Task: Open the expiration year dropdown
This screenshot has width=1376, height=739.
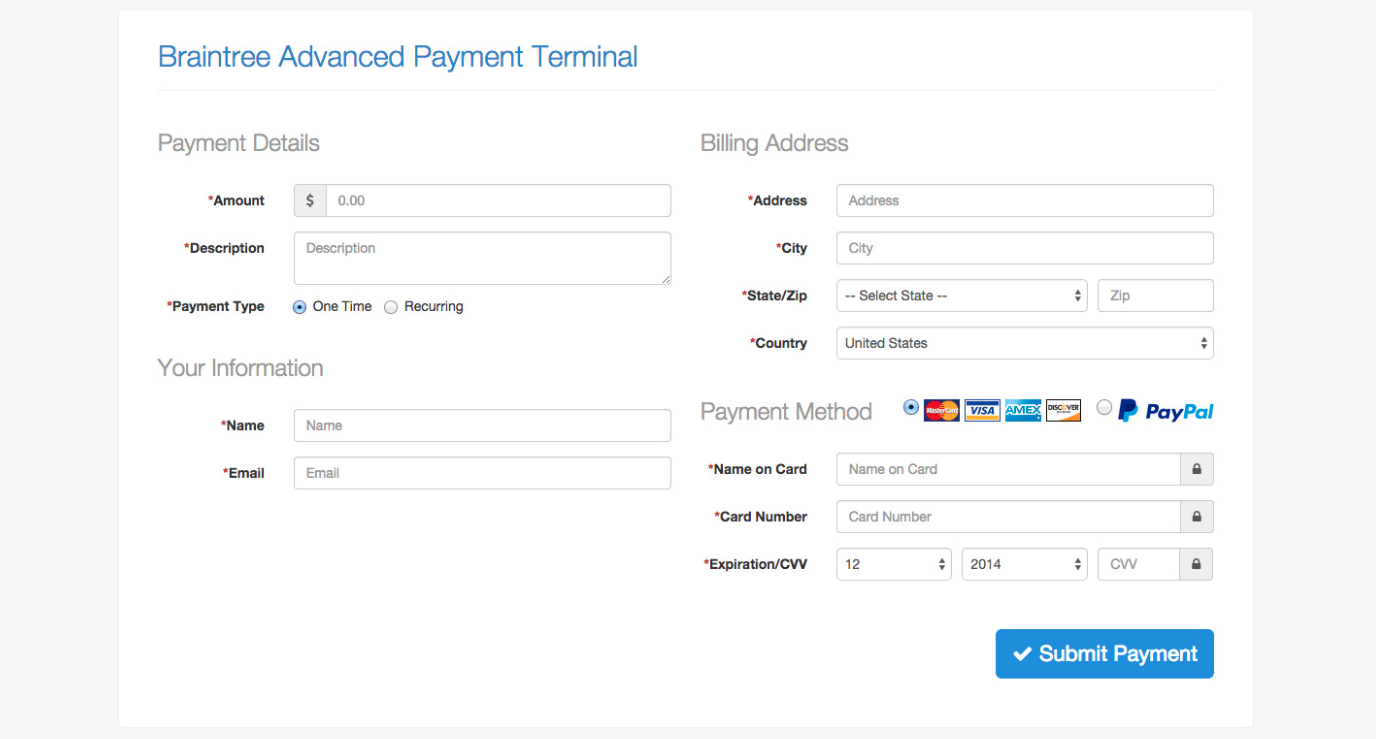Action: coord(1024,564)
